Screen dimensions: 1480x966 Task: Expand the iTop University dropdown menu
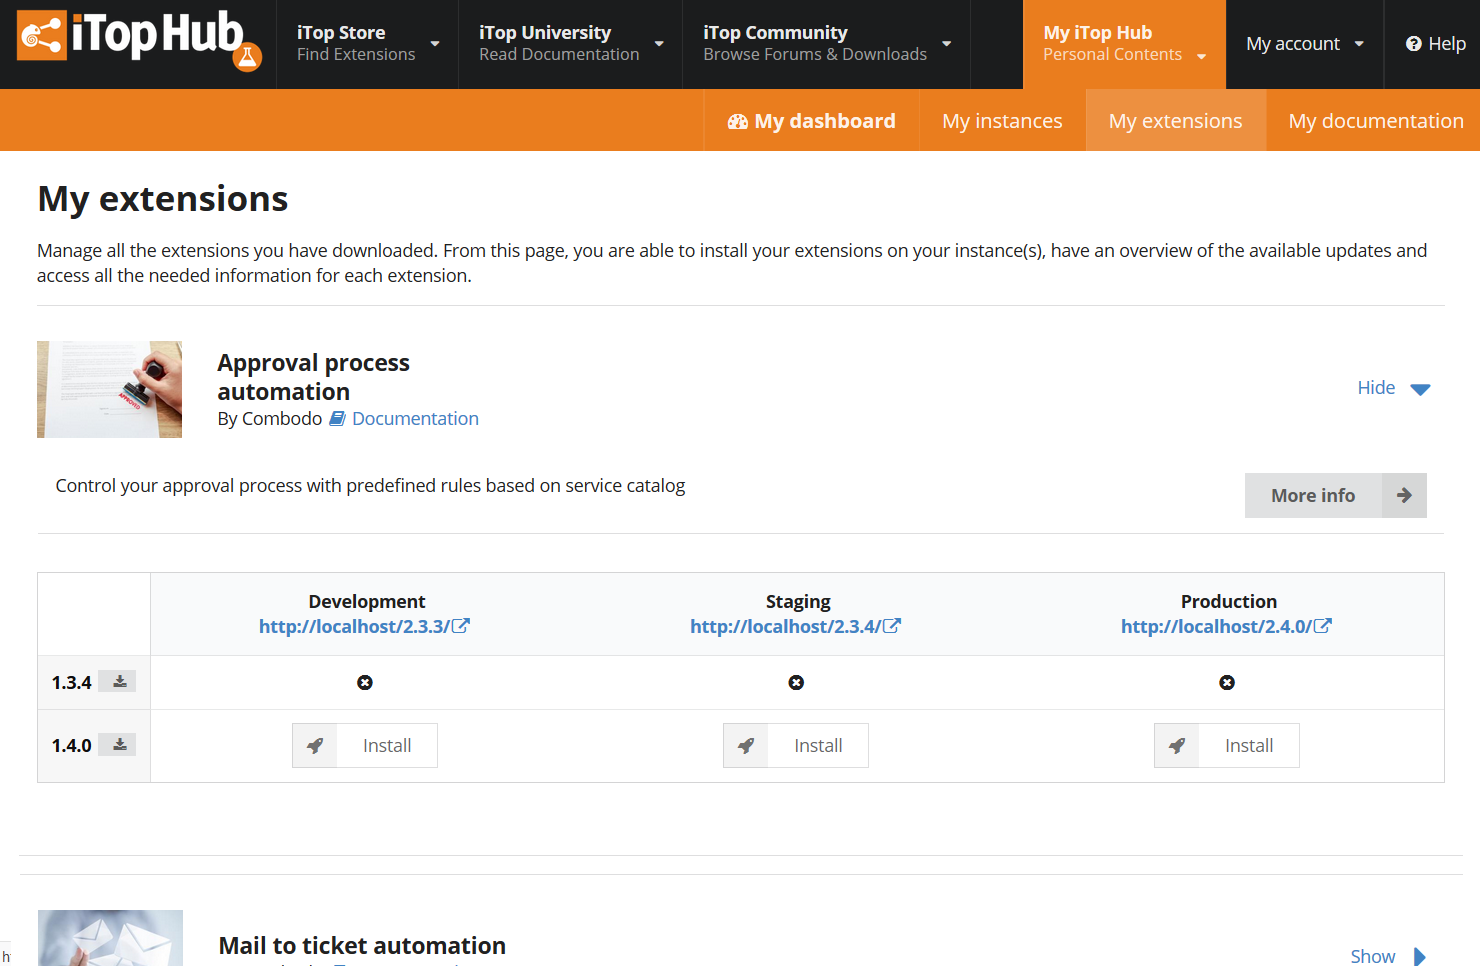click(570, 44)
